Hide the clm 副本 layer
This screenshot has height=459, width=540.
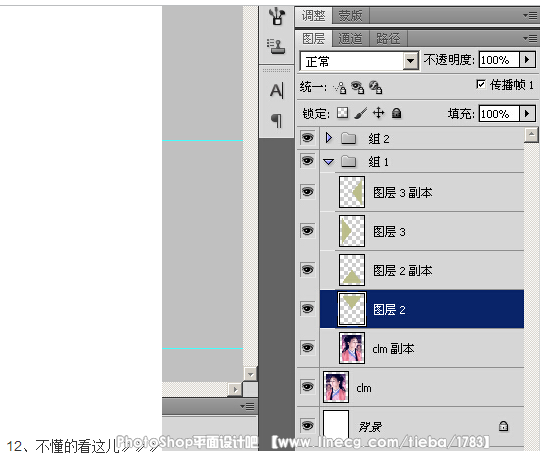(x=308, y=347)
